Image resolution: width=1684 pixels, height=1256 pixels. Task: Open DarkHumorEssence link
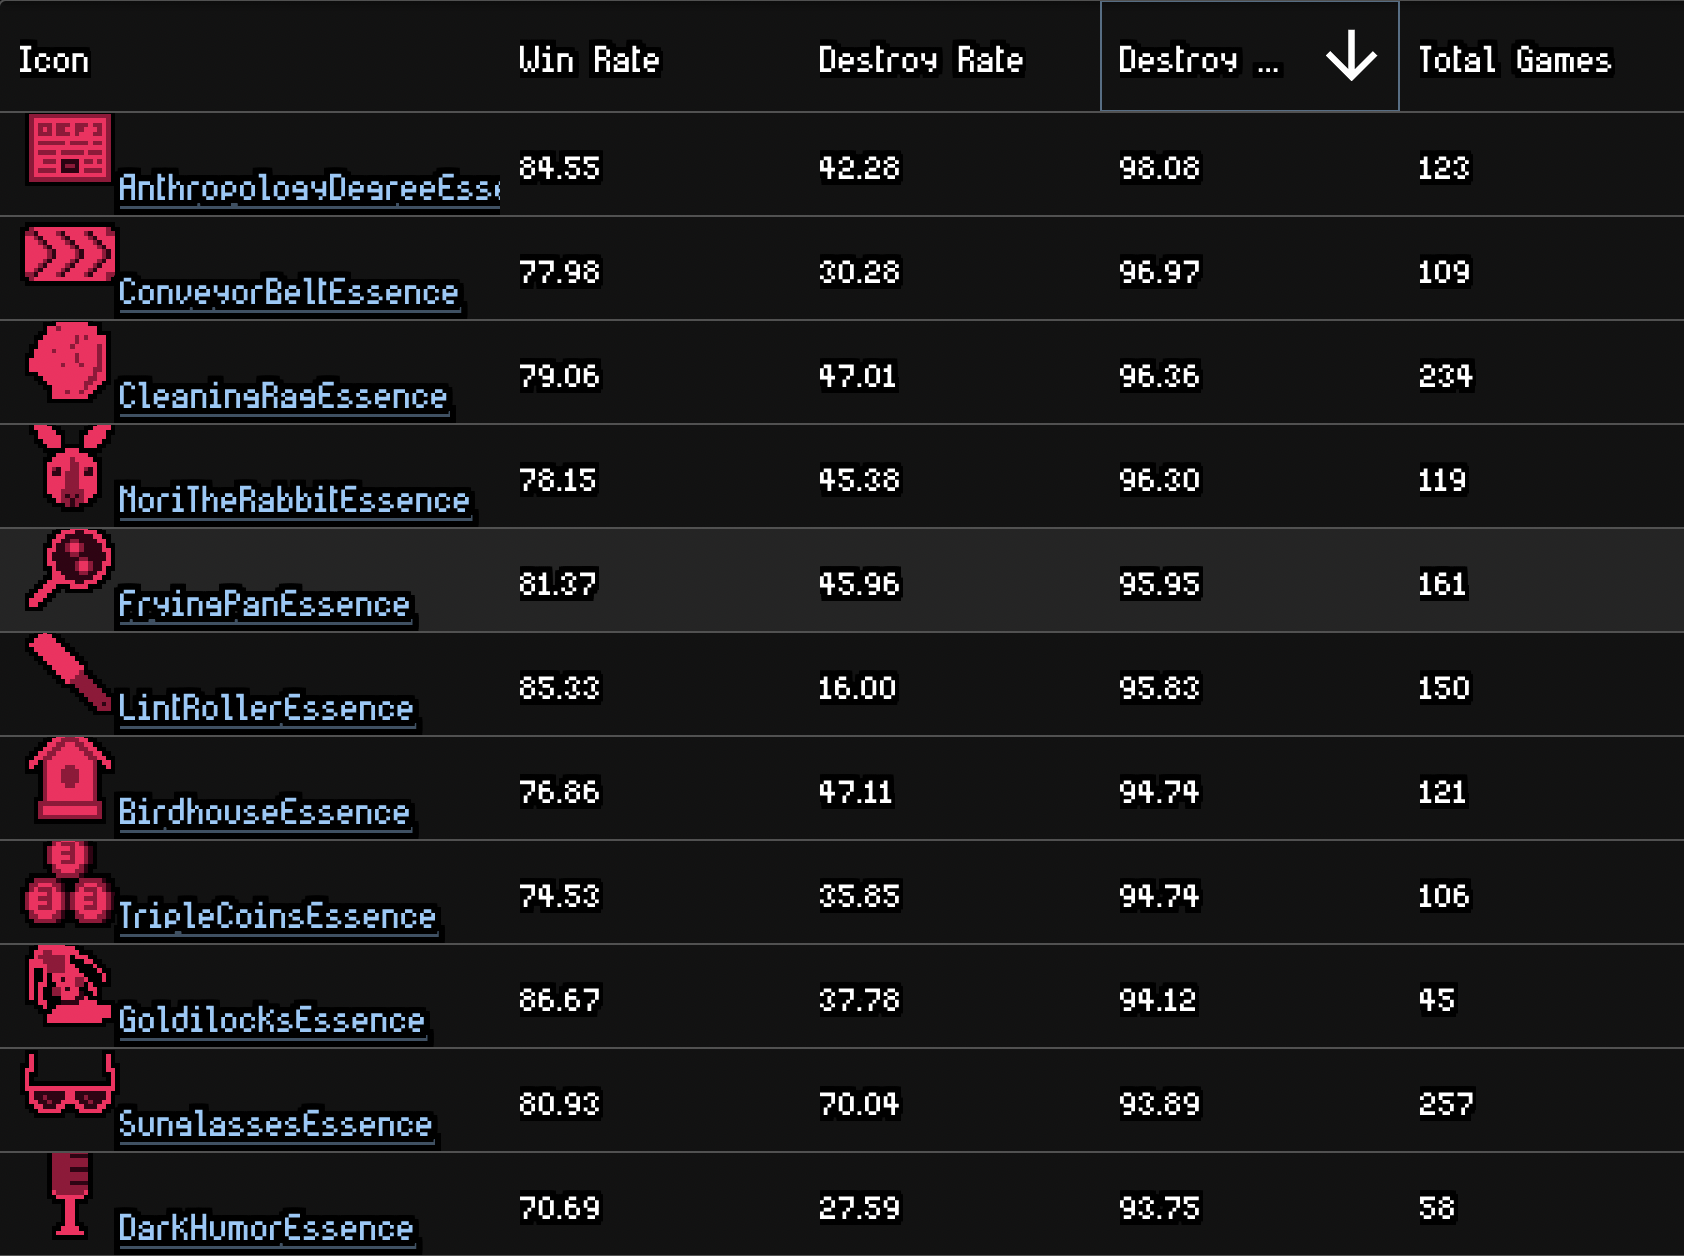[266, 1228]
